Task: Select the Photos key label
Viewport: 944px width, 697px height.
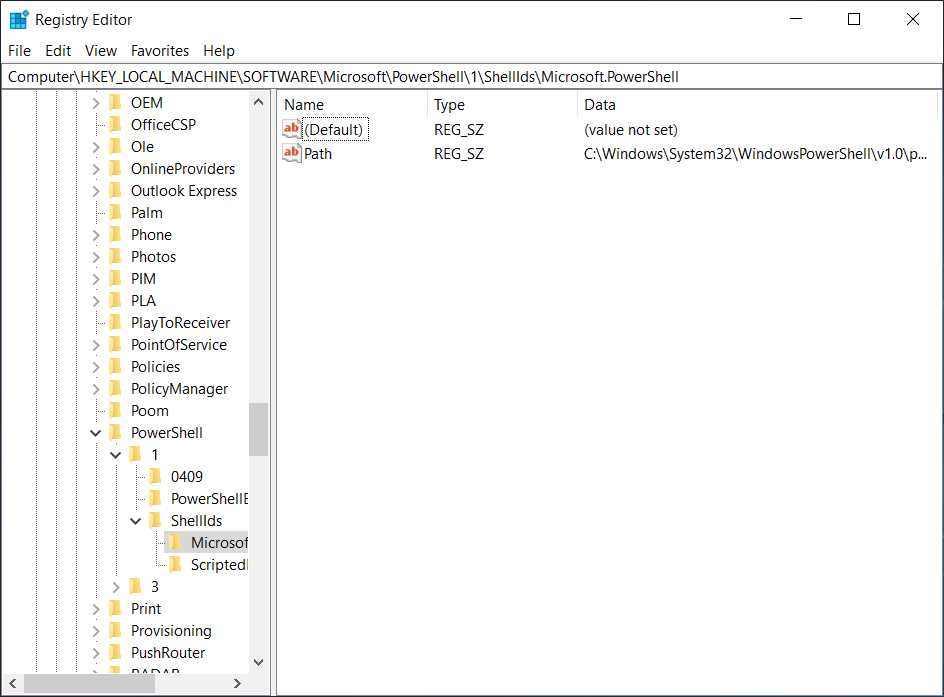Action: click(154, 256)
